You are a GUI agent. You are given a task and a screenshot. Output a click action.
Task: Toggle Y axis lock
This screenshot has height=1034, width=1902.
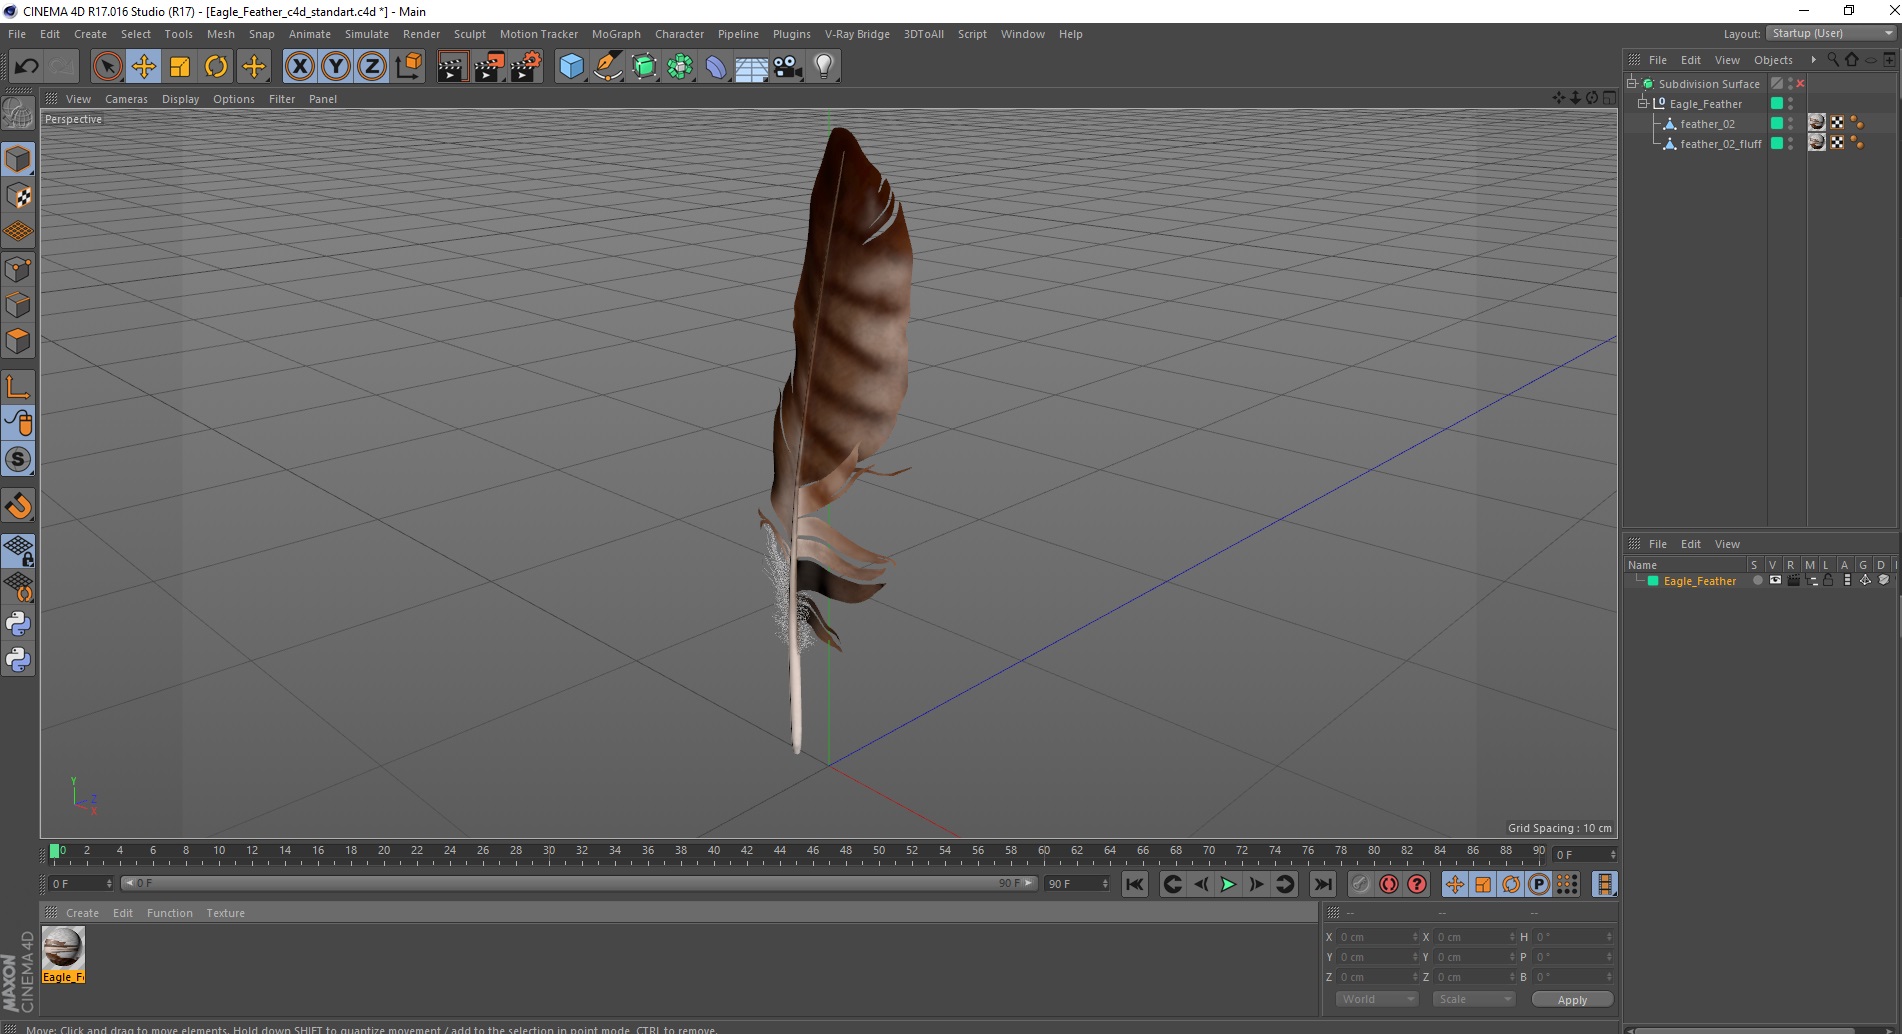click(x=336, y=67)
